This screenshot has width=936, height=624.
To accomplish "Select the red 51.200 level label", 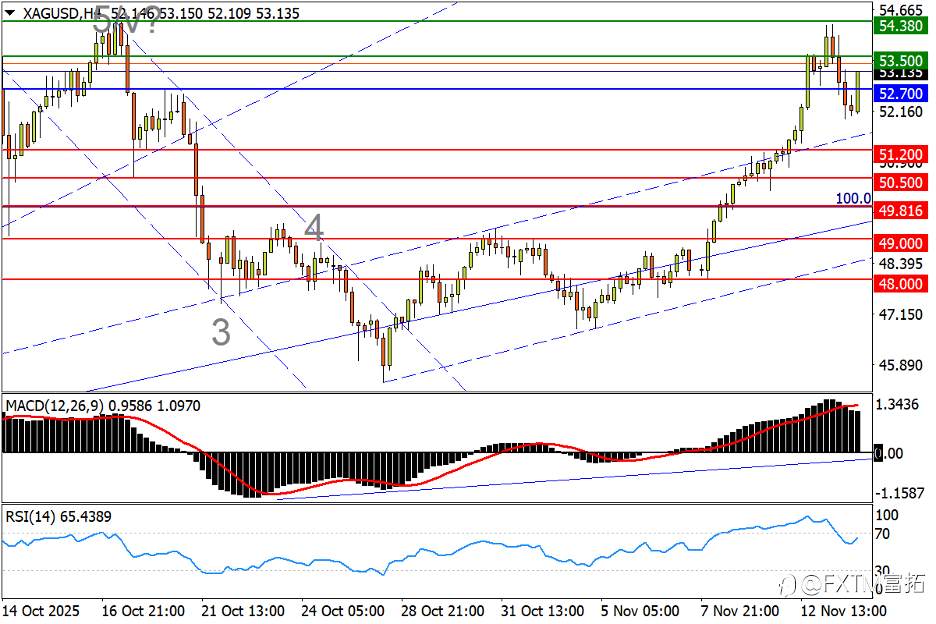I will tap(901, 154).
